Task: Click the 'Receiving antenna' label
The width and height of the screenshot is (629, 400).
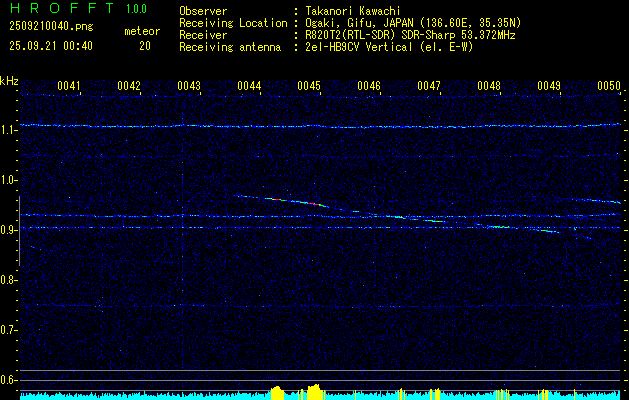Action: pyautogui.click(x=230, y=47)
